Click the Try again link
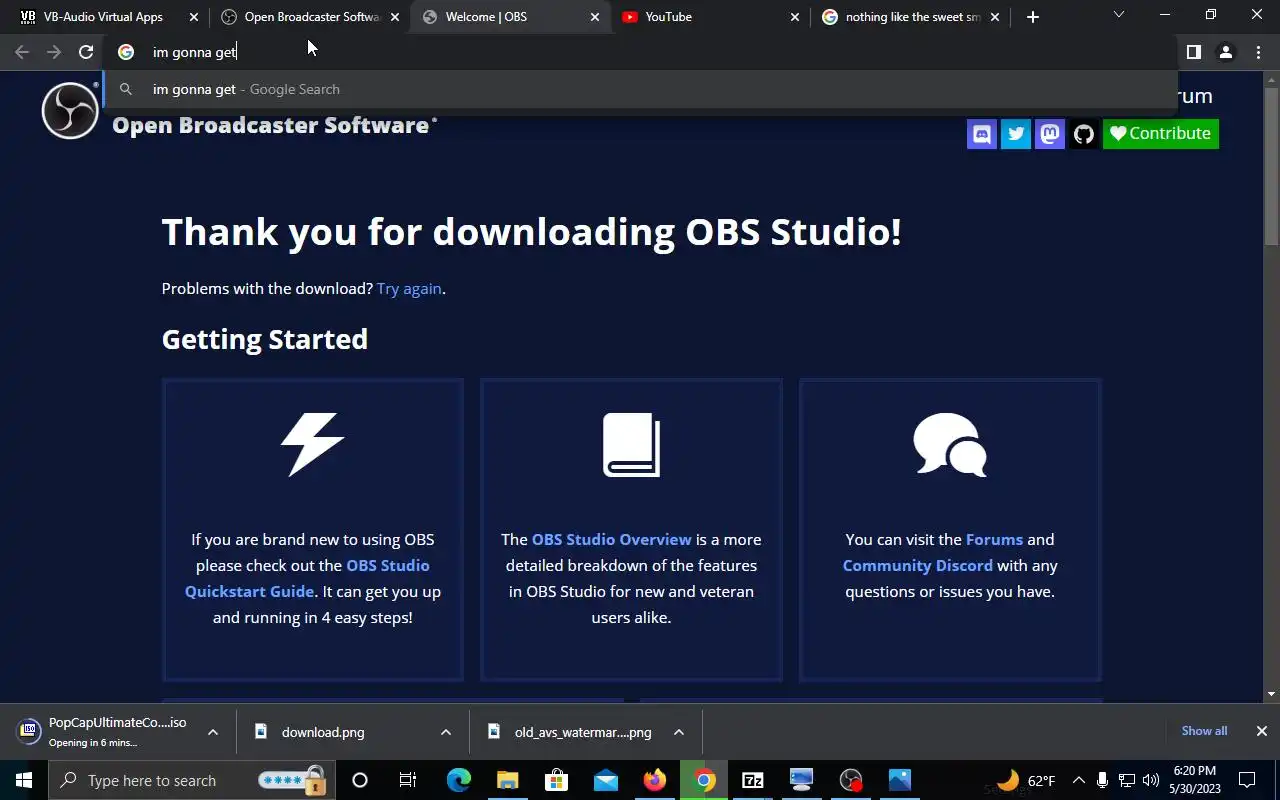 (x=409, y=288)
